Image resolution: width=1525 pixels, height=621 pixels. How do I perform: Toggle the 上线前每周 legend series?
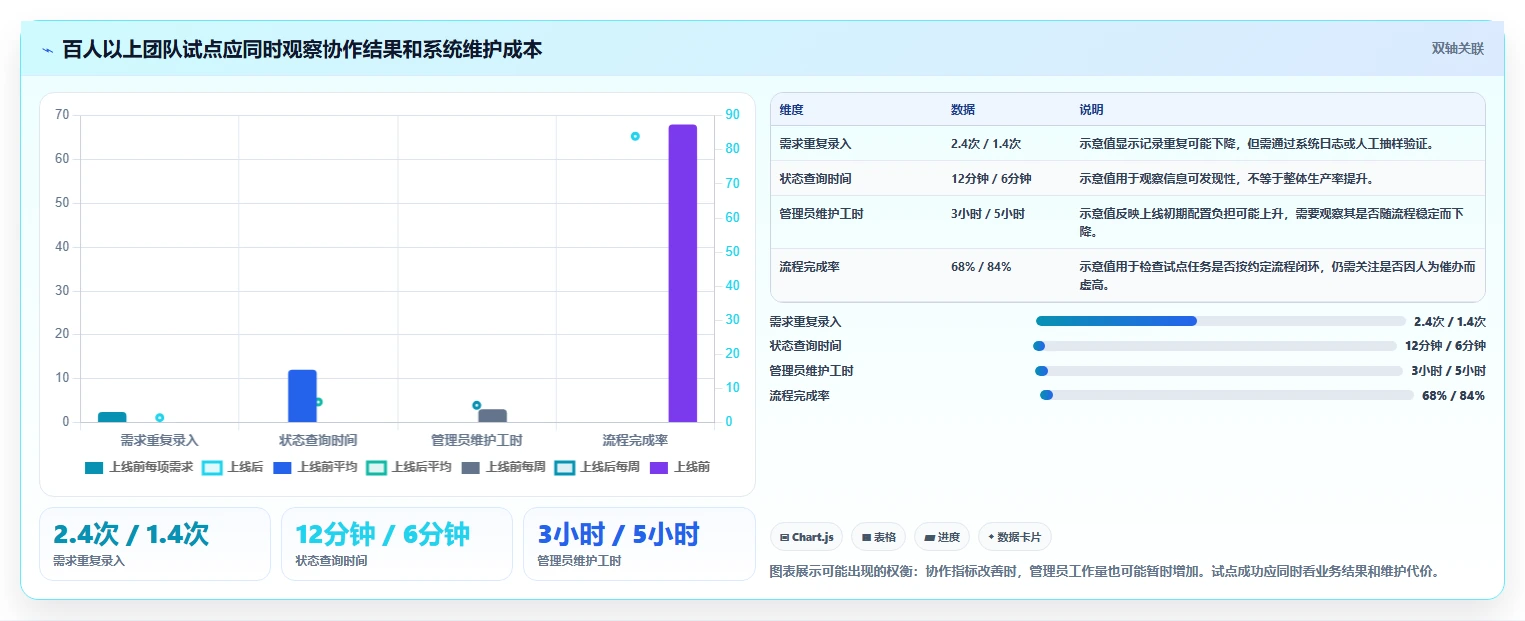click(x=504, y=467)
